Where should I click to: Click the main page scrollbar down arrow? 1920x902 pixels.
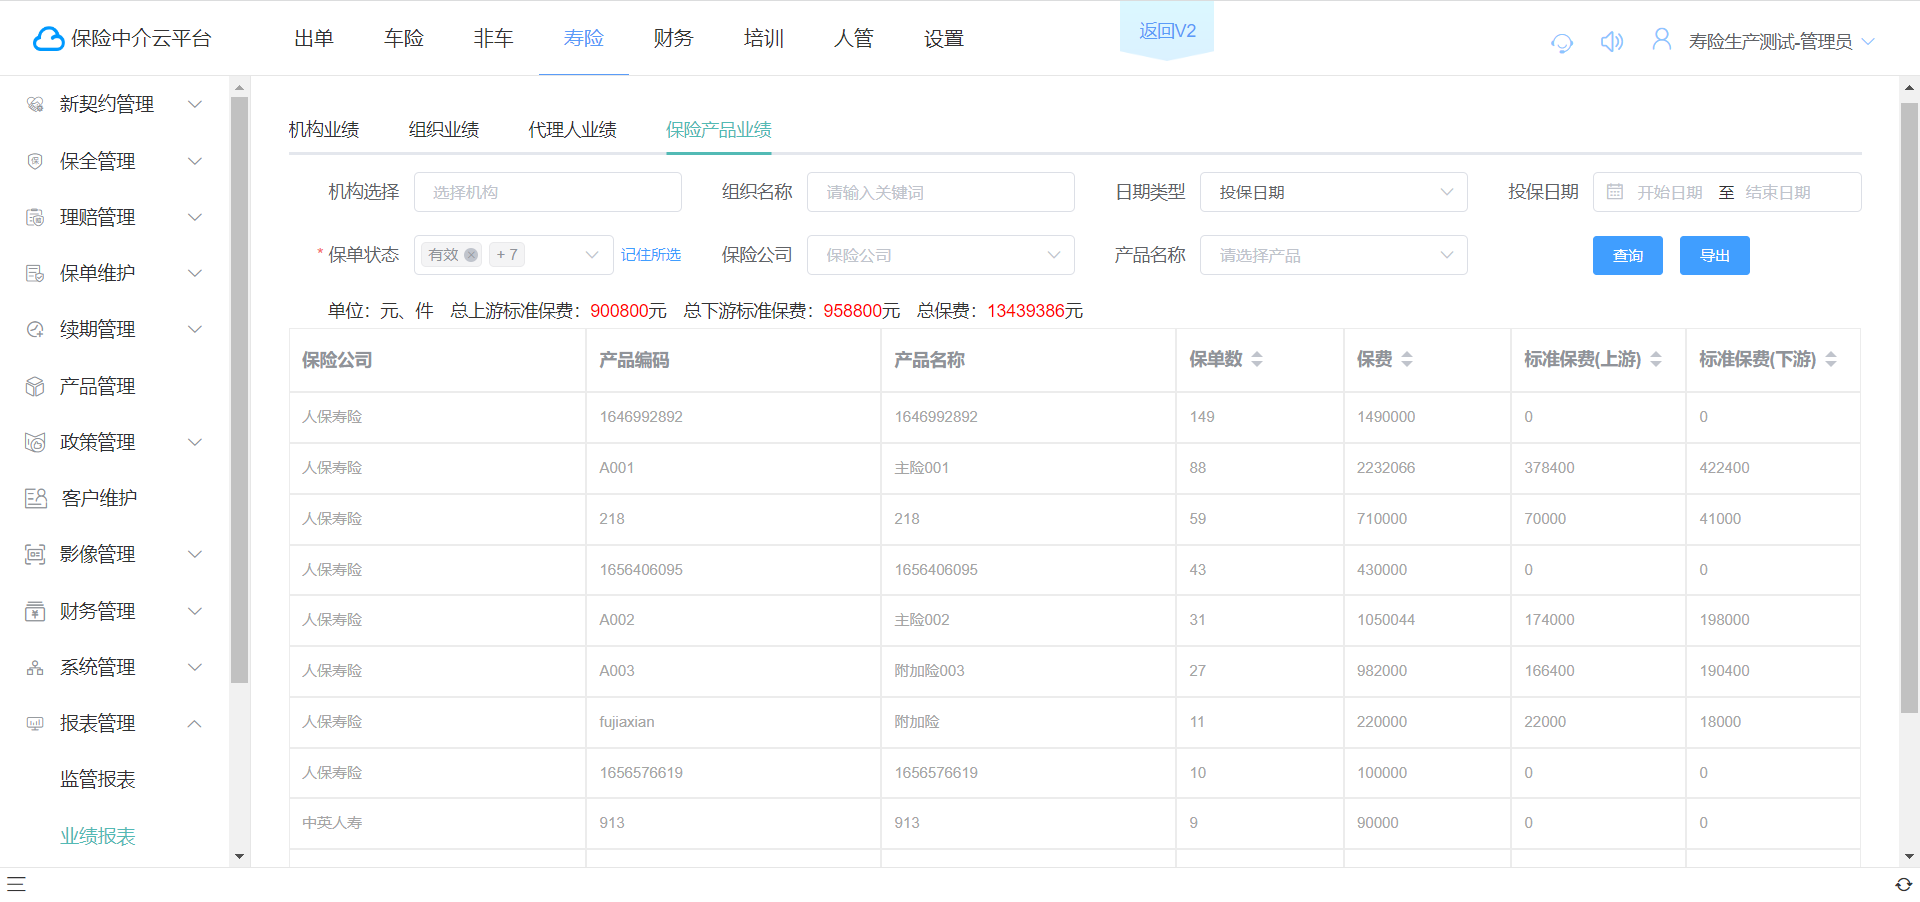point(1909,857)
